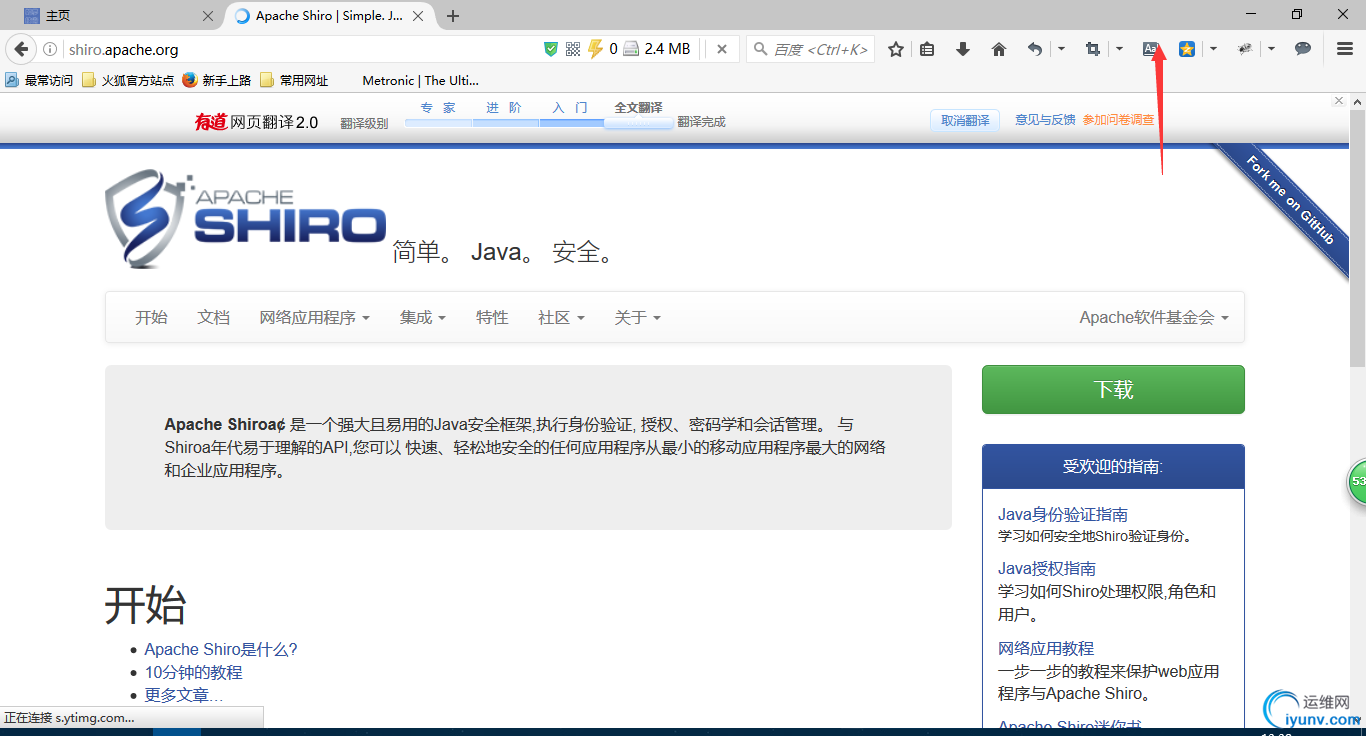1366x736 pixels.
Task: Click the blue star extension icon
Action: (x=1186, y=49)
